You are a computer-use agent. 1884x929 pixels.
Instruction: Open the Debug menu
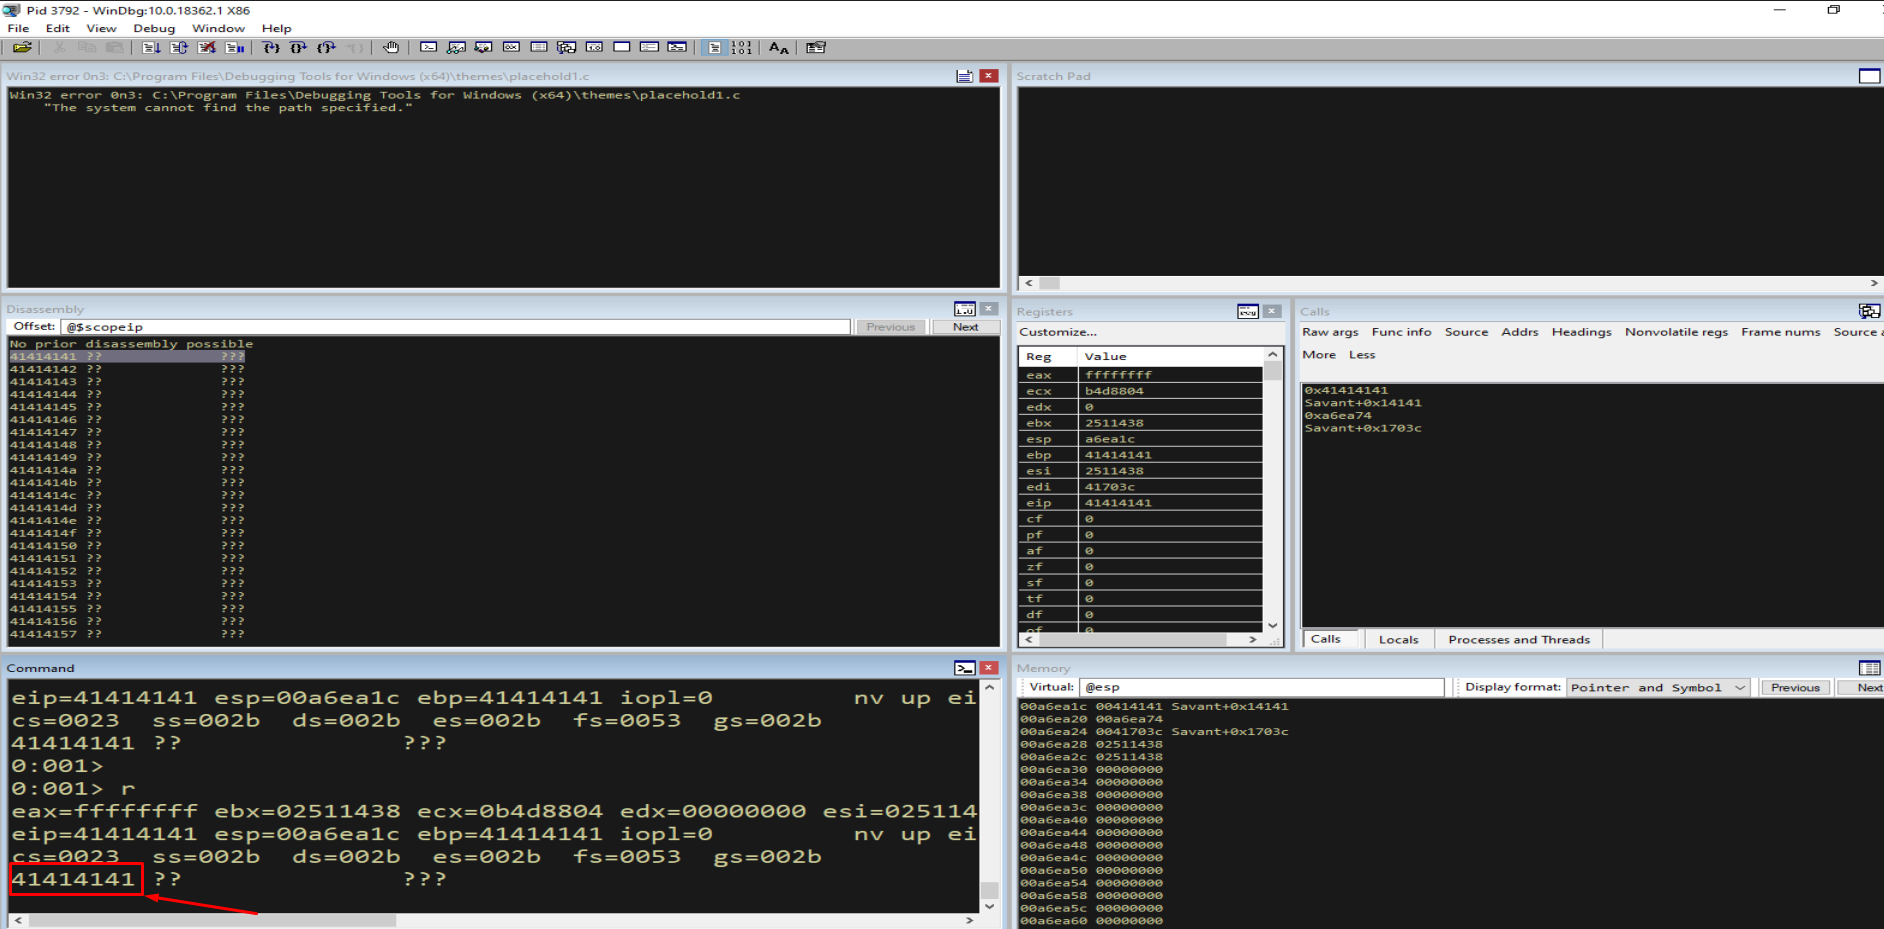(154, 28)
